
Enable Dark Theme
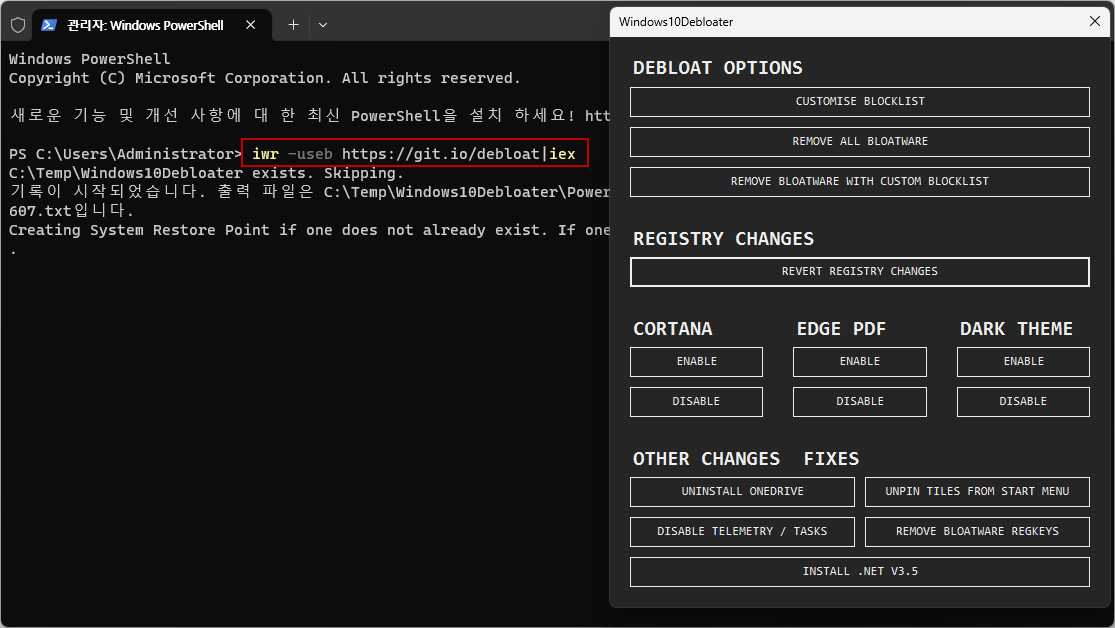[x=1023, y=361]
